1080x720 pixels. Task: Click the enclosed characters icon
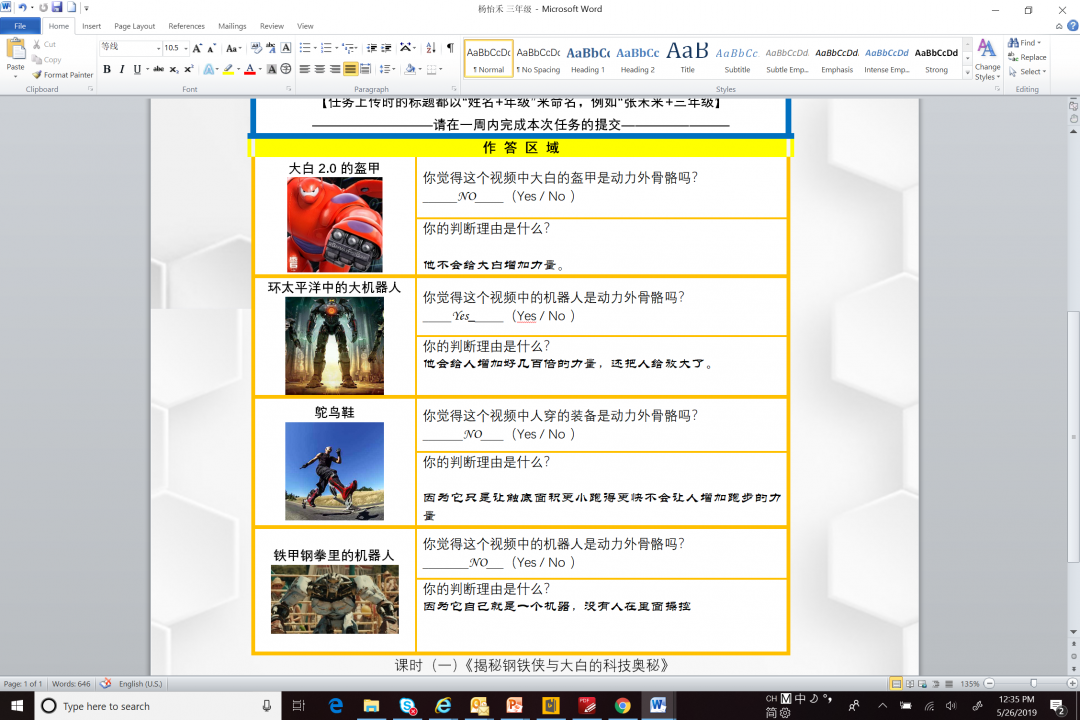pos(286,69)
